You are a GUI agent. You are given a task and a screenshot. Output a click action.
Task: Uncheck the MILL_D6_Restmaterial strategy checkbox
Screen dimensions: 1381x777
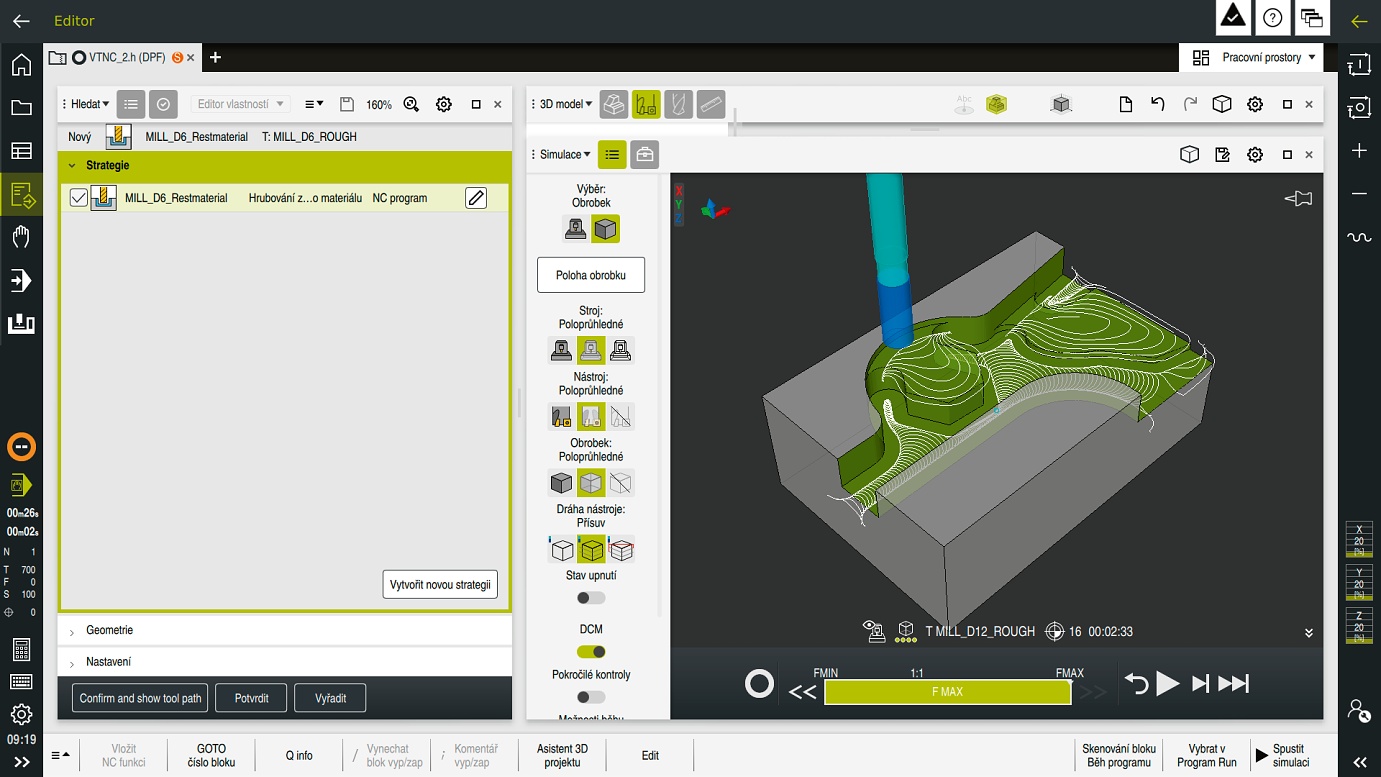pyautogui.click(x=79, y=198)
